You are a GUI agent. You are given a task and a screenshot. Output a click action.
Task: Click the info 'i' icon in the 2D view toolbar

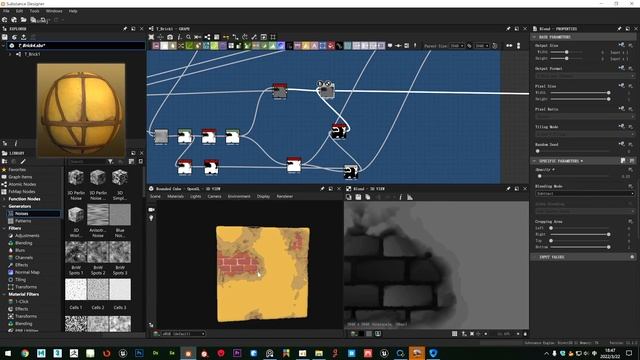coord(400,197)
